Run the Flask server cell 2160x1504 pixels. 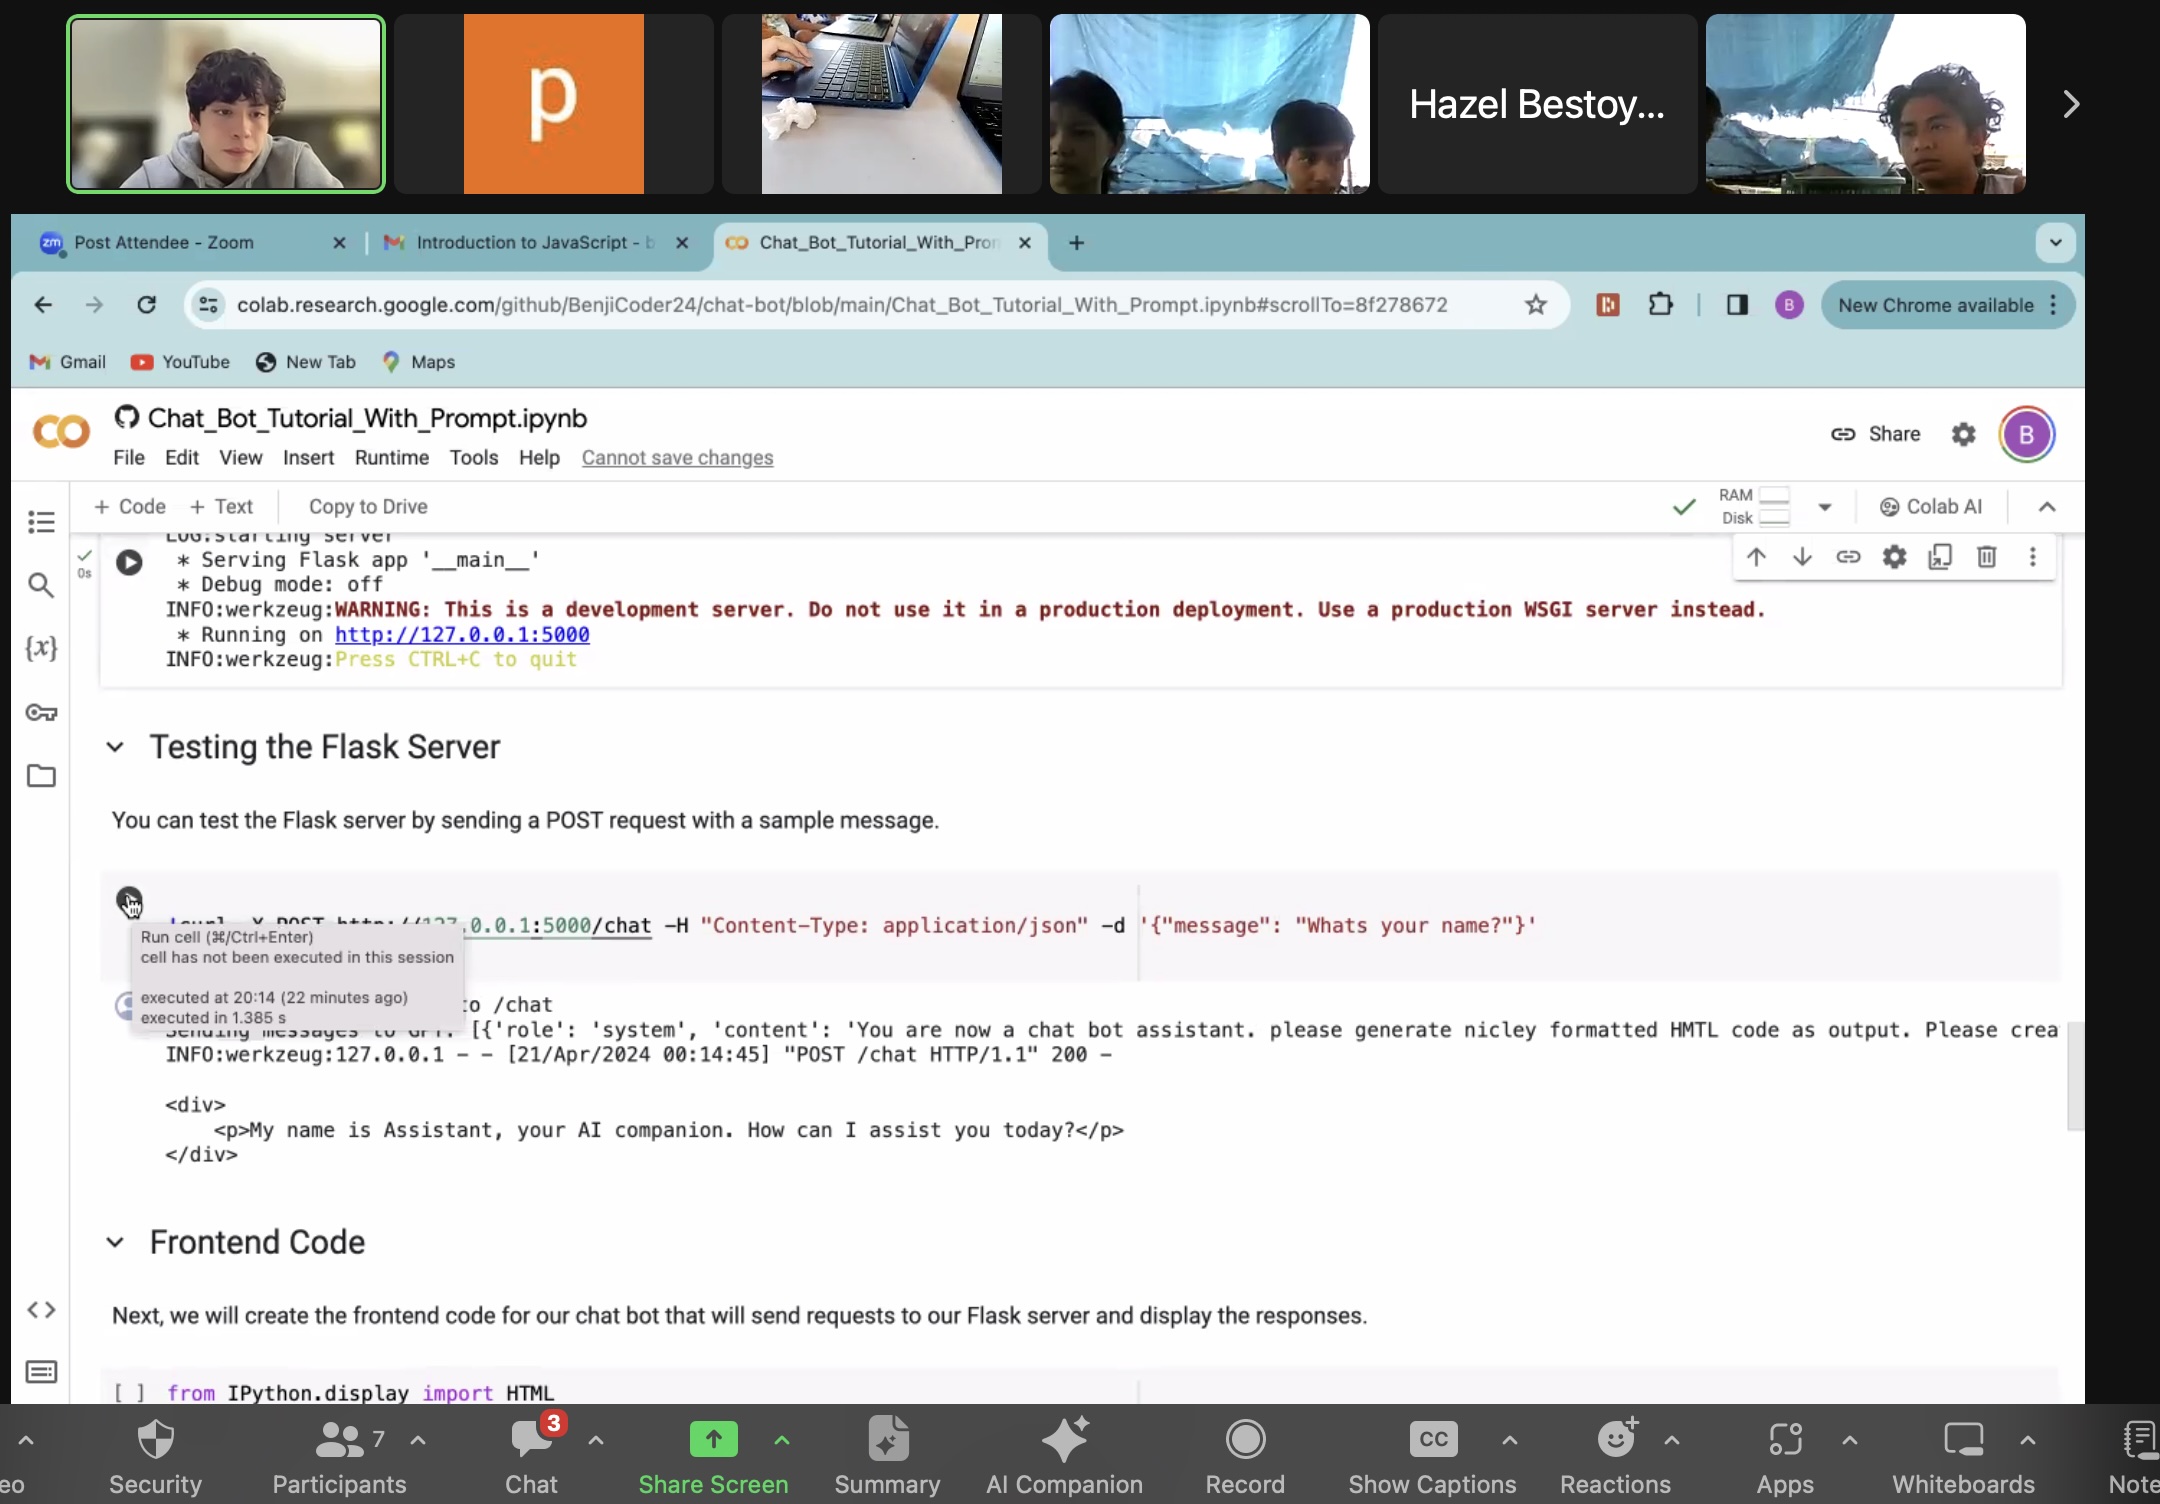coord(129,562)
